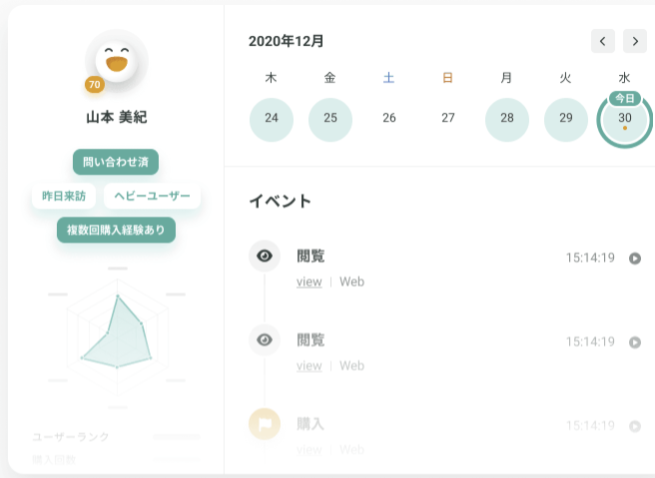This screenshot has width=655, height=478.
Task: Open view link under 購入 event
Action: pyautogui.click(x=309, y=450)
